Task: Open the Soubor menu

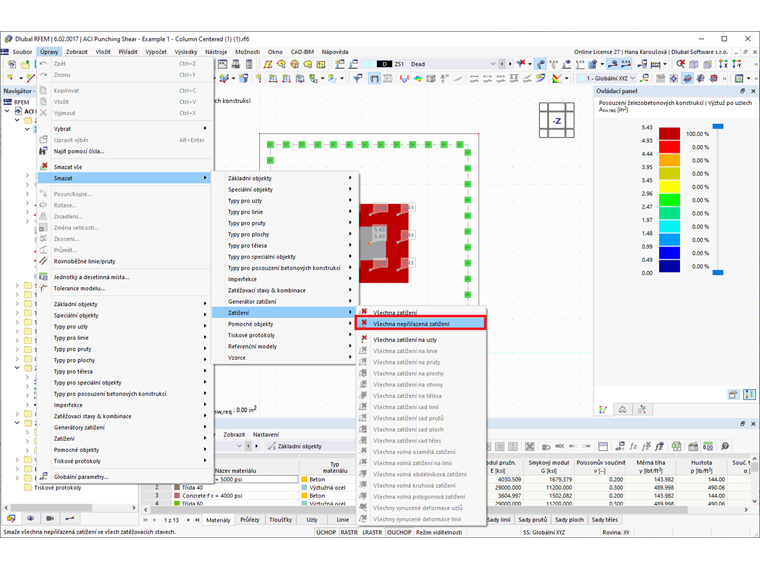Action: point(22,52)
